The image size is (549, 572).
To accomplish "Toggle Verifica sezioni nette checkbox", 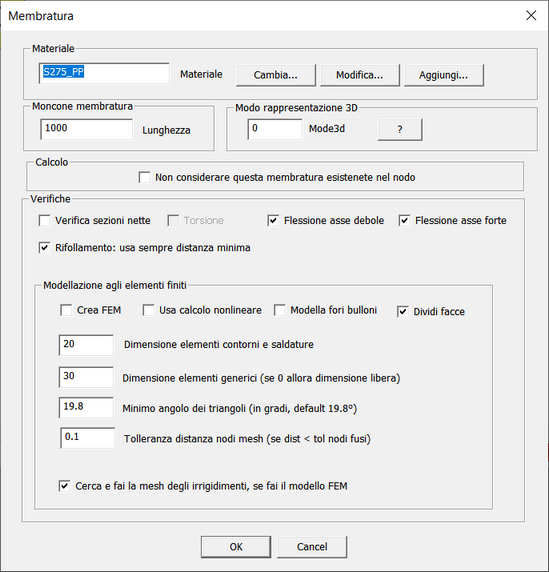I will (x=45, y=221).
